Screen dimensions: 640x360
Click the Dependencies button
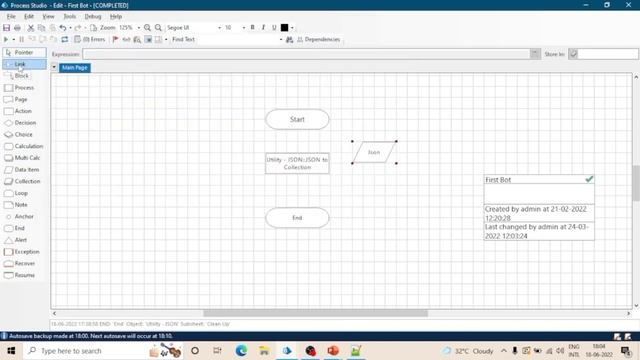click(318, 40)
